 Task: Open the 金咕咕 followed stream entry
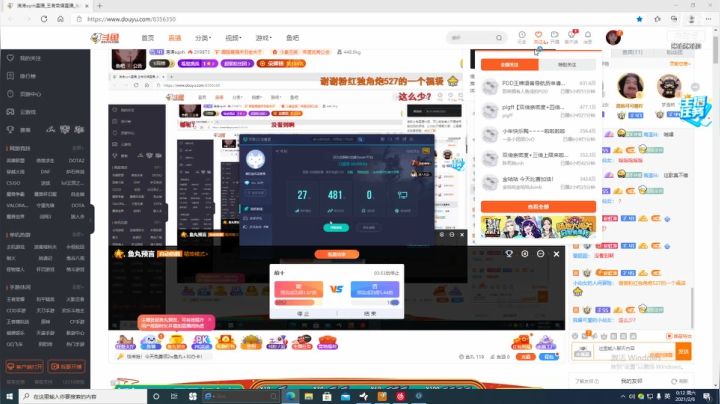point(538,183)
